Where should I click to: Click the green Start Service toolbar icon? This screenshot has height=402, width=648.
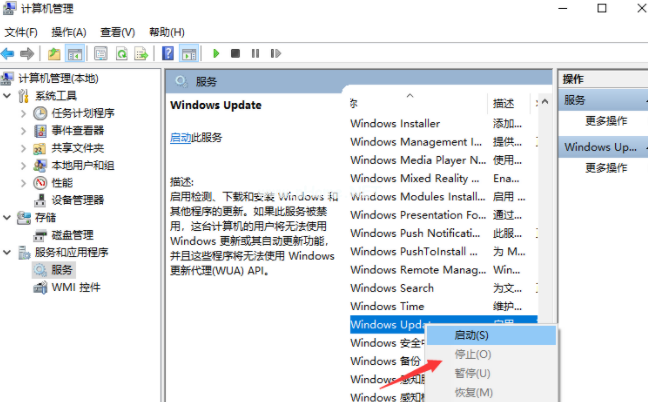point(216,53)
